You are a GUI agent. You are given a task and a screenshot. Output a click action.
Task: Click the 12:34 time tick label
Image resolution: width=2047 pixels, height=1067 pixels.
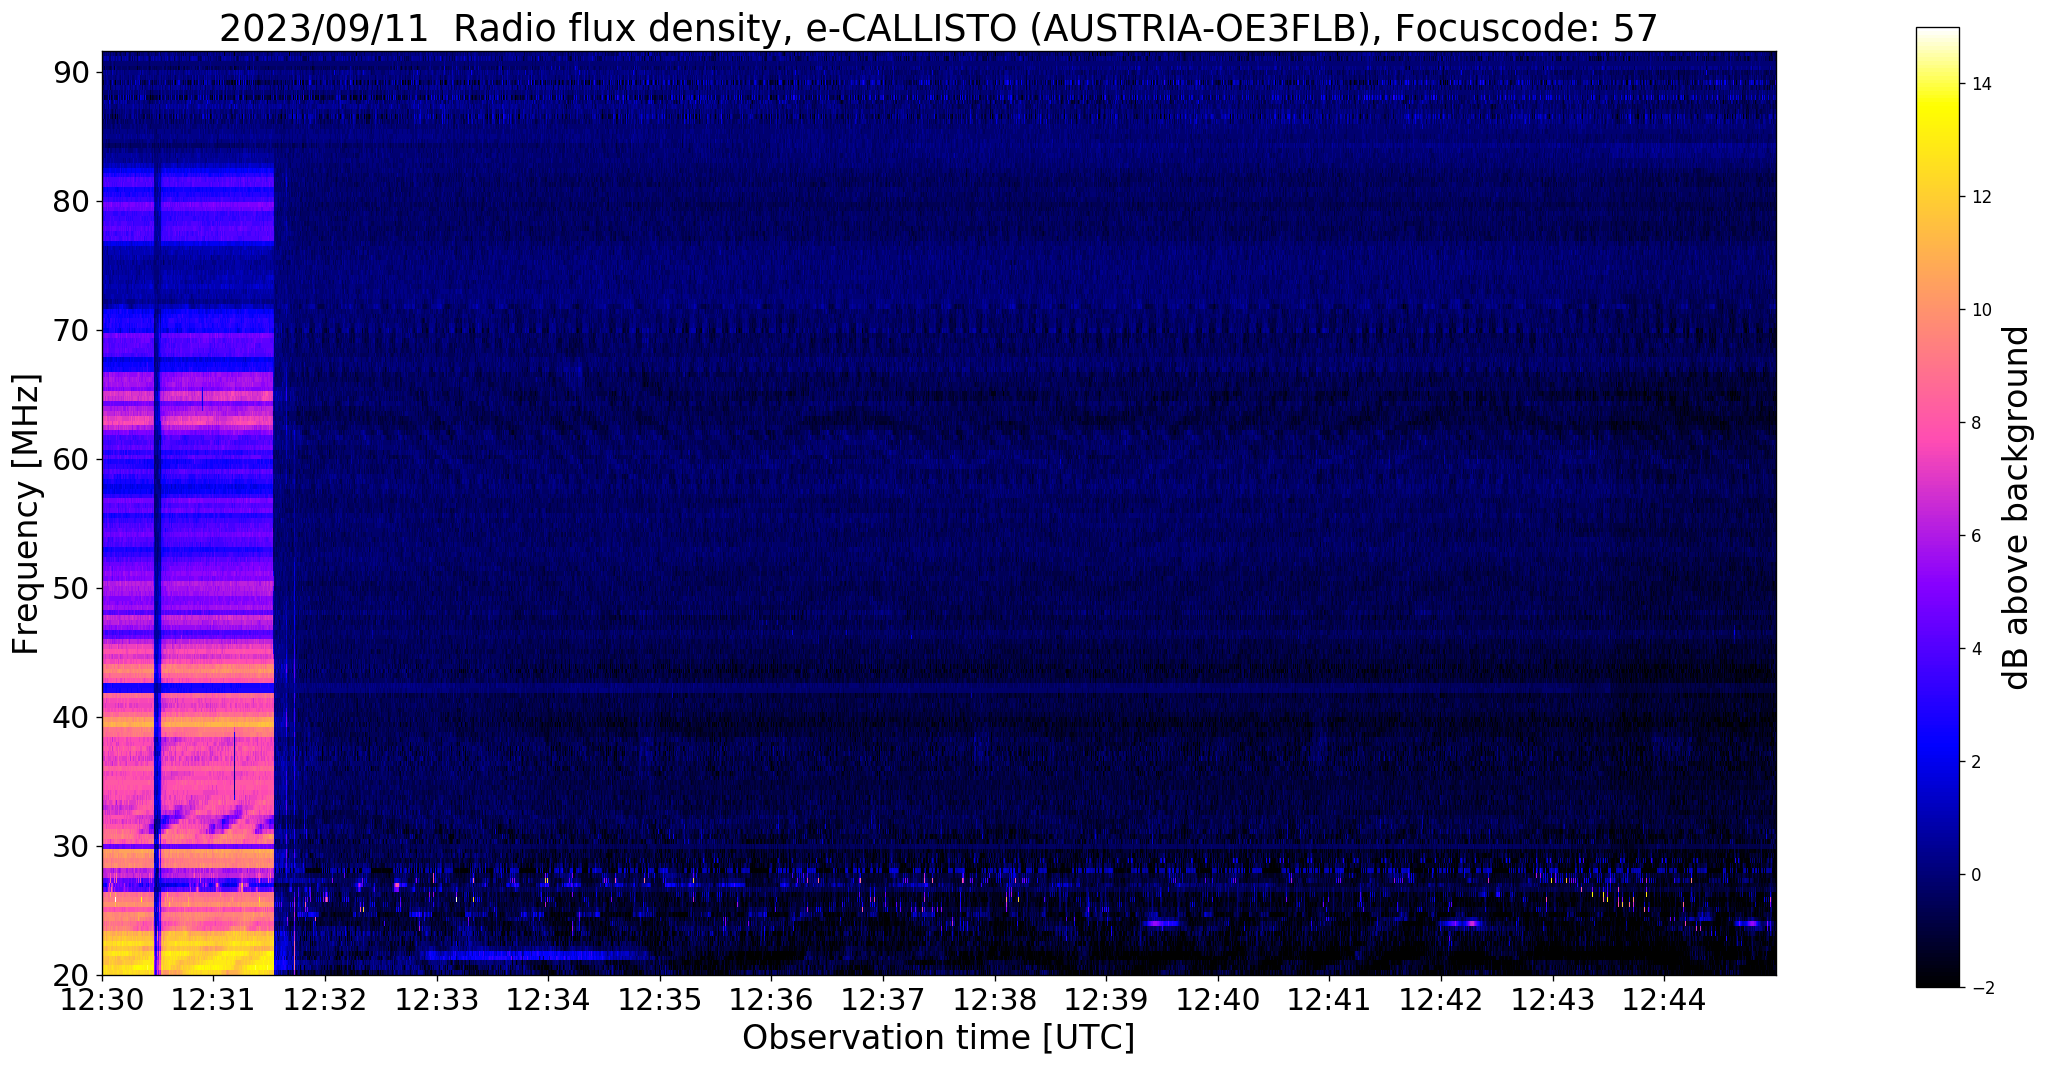(x=548, y=999)
